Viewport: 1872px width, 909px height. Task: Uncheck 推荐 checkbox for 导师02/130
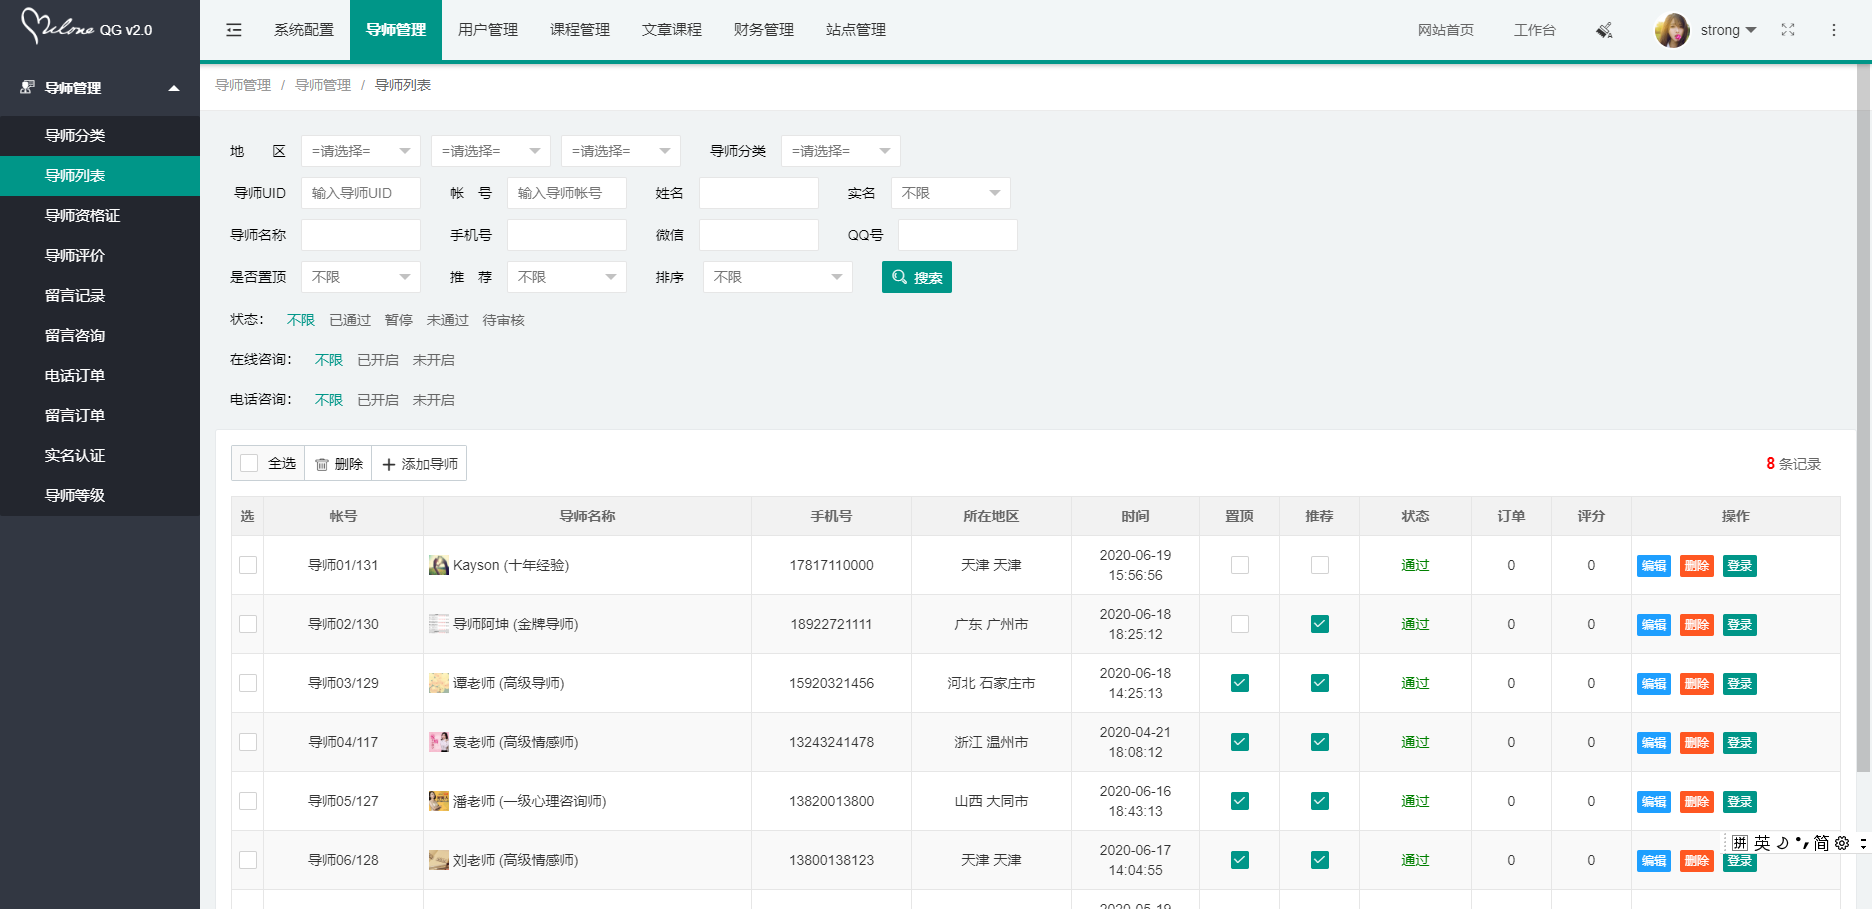coord(1320,624)
